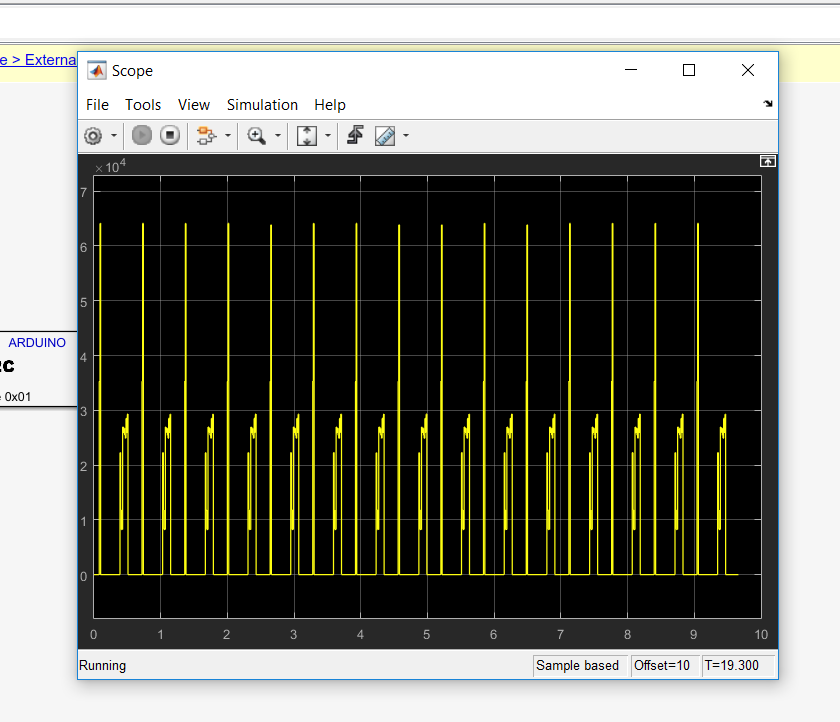Open the scope Configuration Properties gear

coord(94,136)
